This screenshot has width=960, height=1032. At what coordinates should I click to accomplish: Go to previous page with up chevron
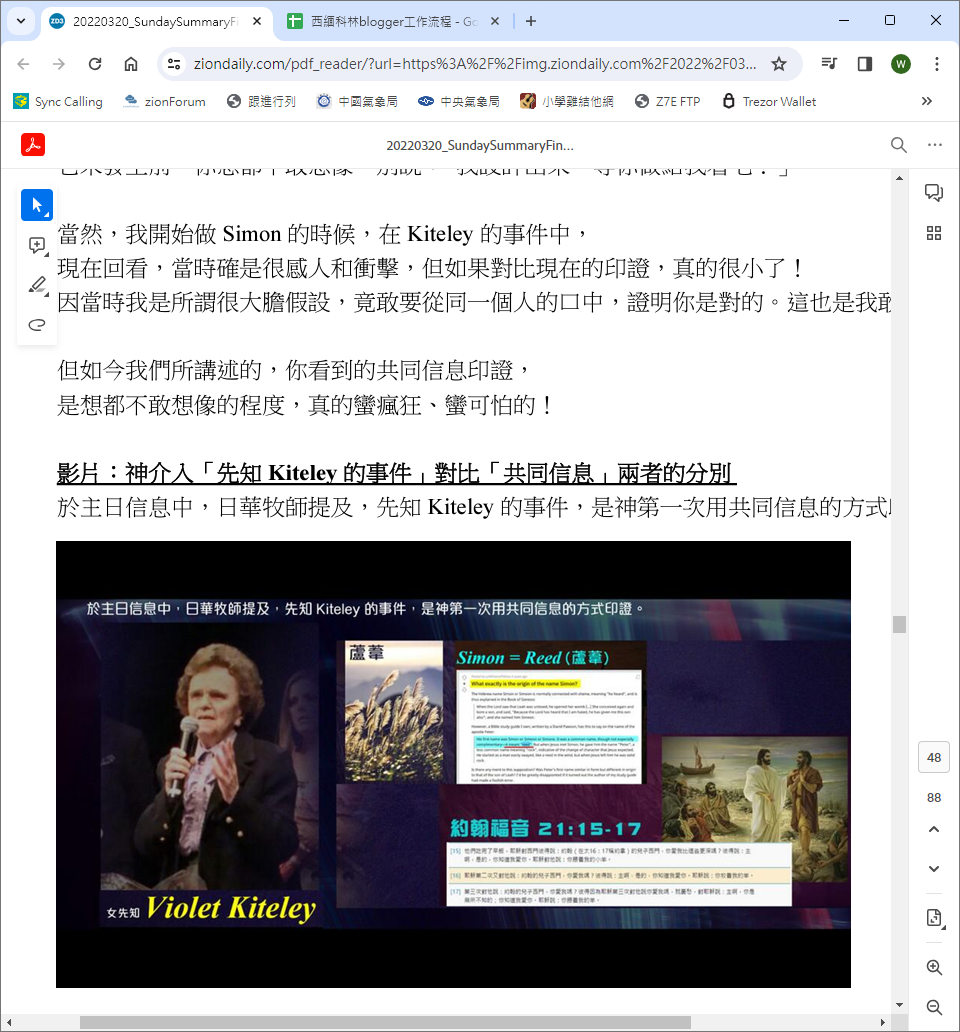(x=933, y=829)
